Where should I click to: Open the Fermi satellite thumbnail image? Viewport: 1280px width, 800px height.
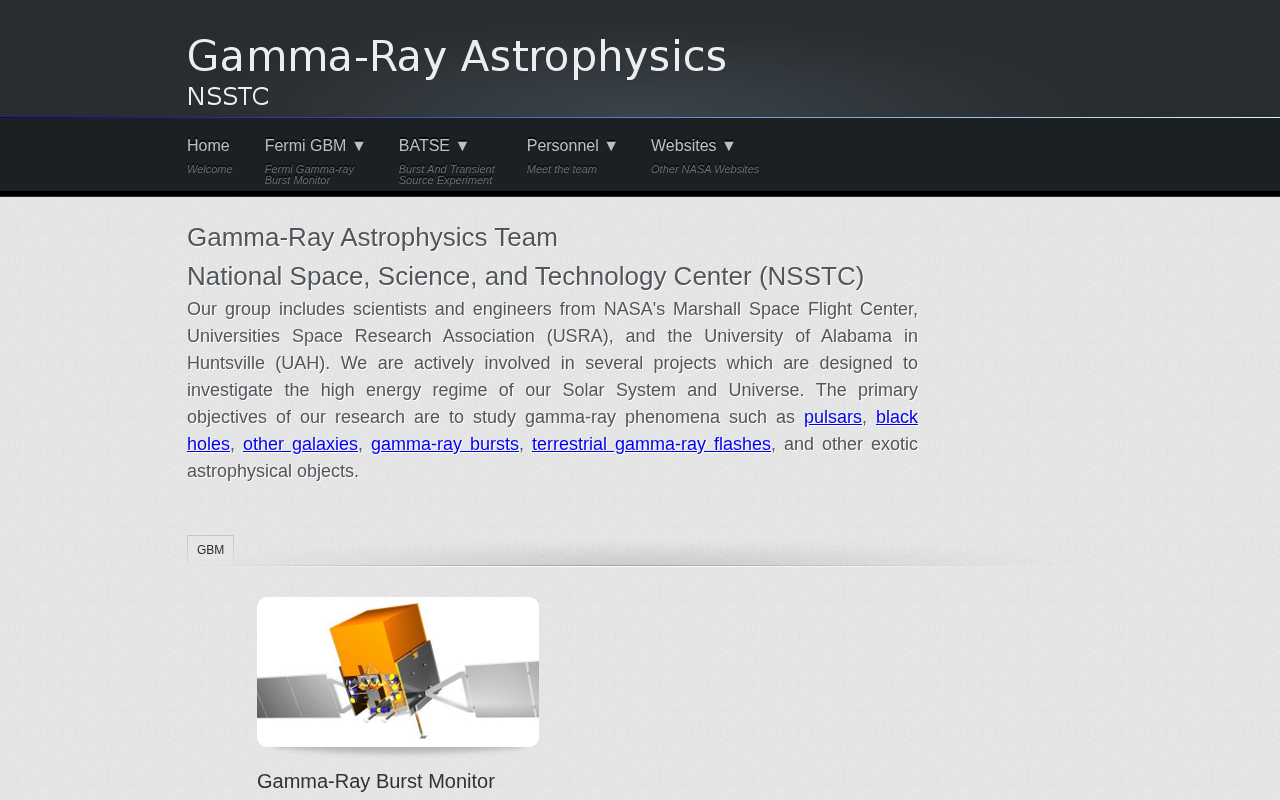click(x=398, y=672)
